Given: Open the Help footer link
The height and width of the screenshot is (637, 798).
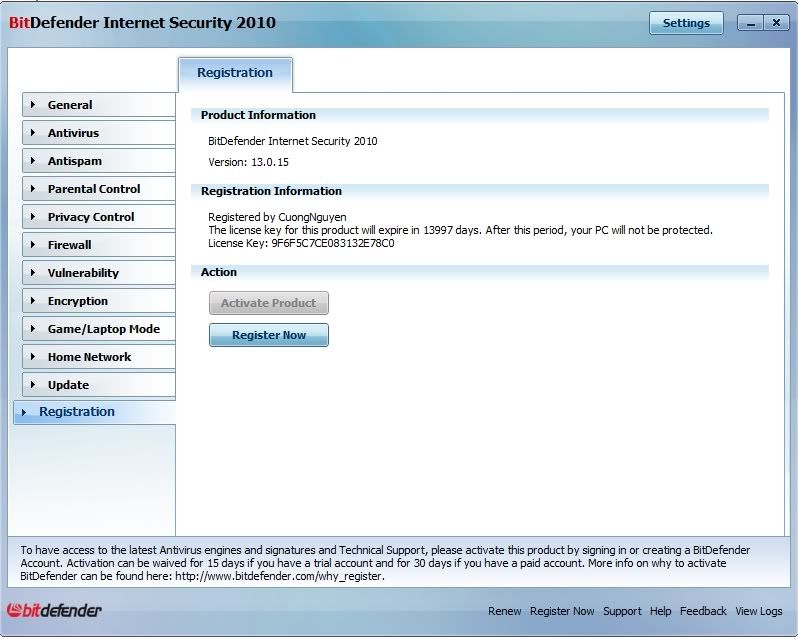Looking at the screenshot, I should coord(660,611).
